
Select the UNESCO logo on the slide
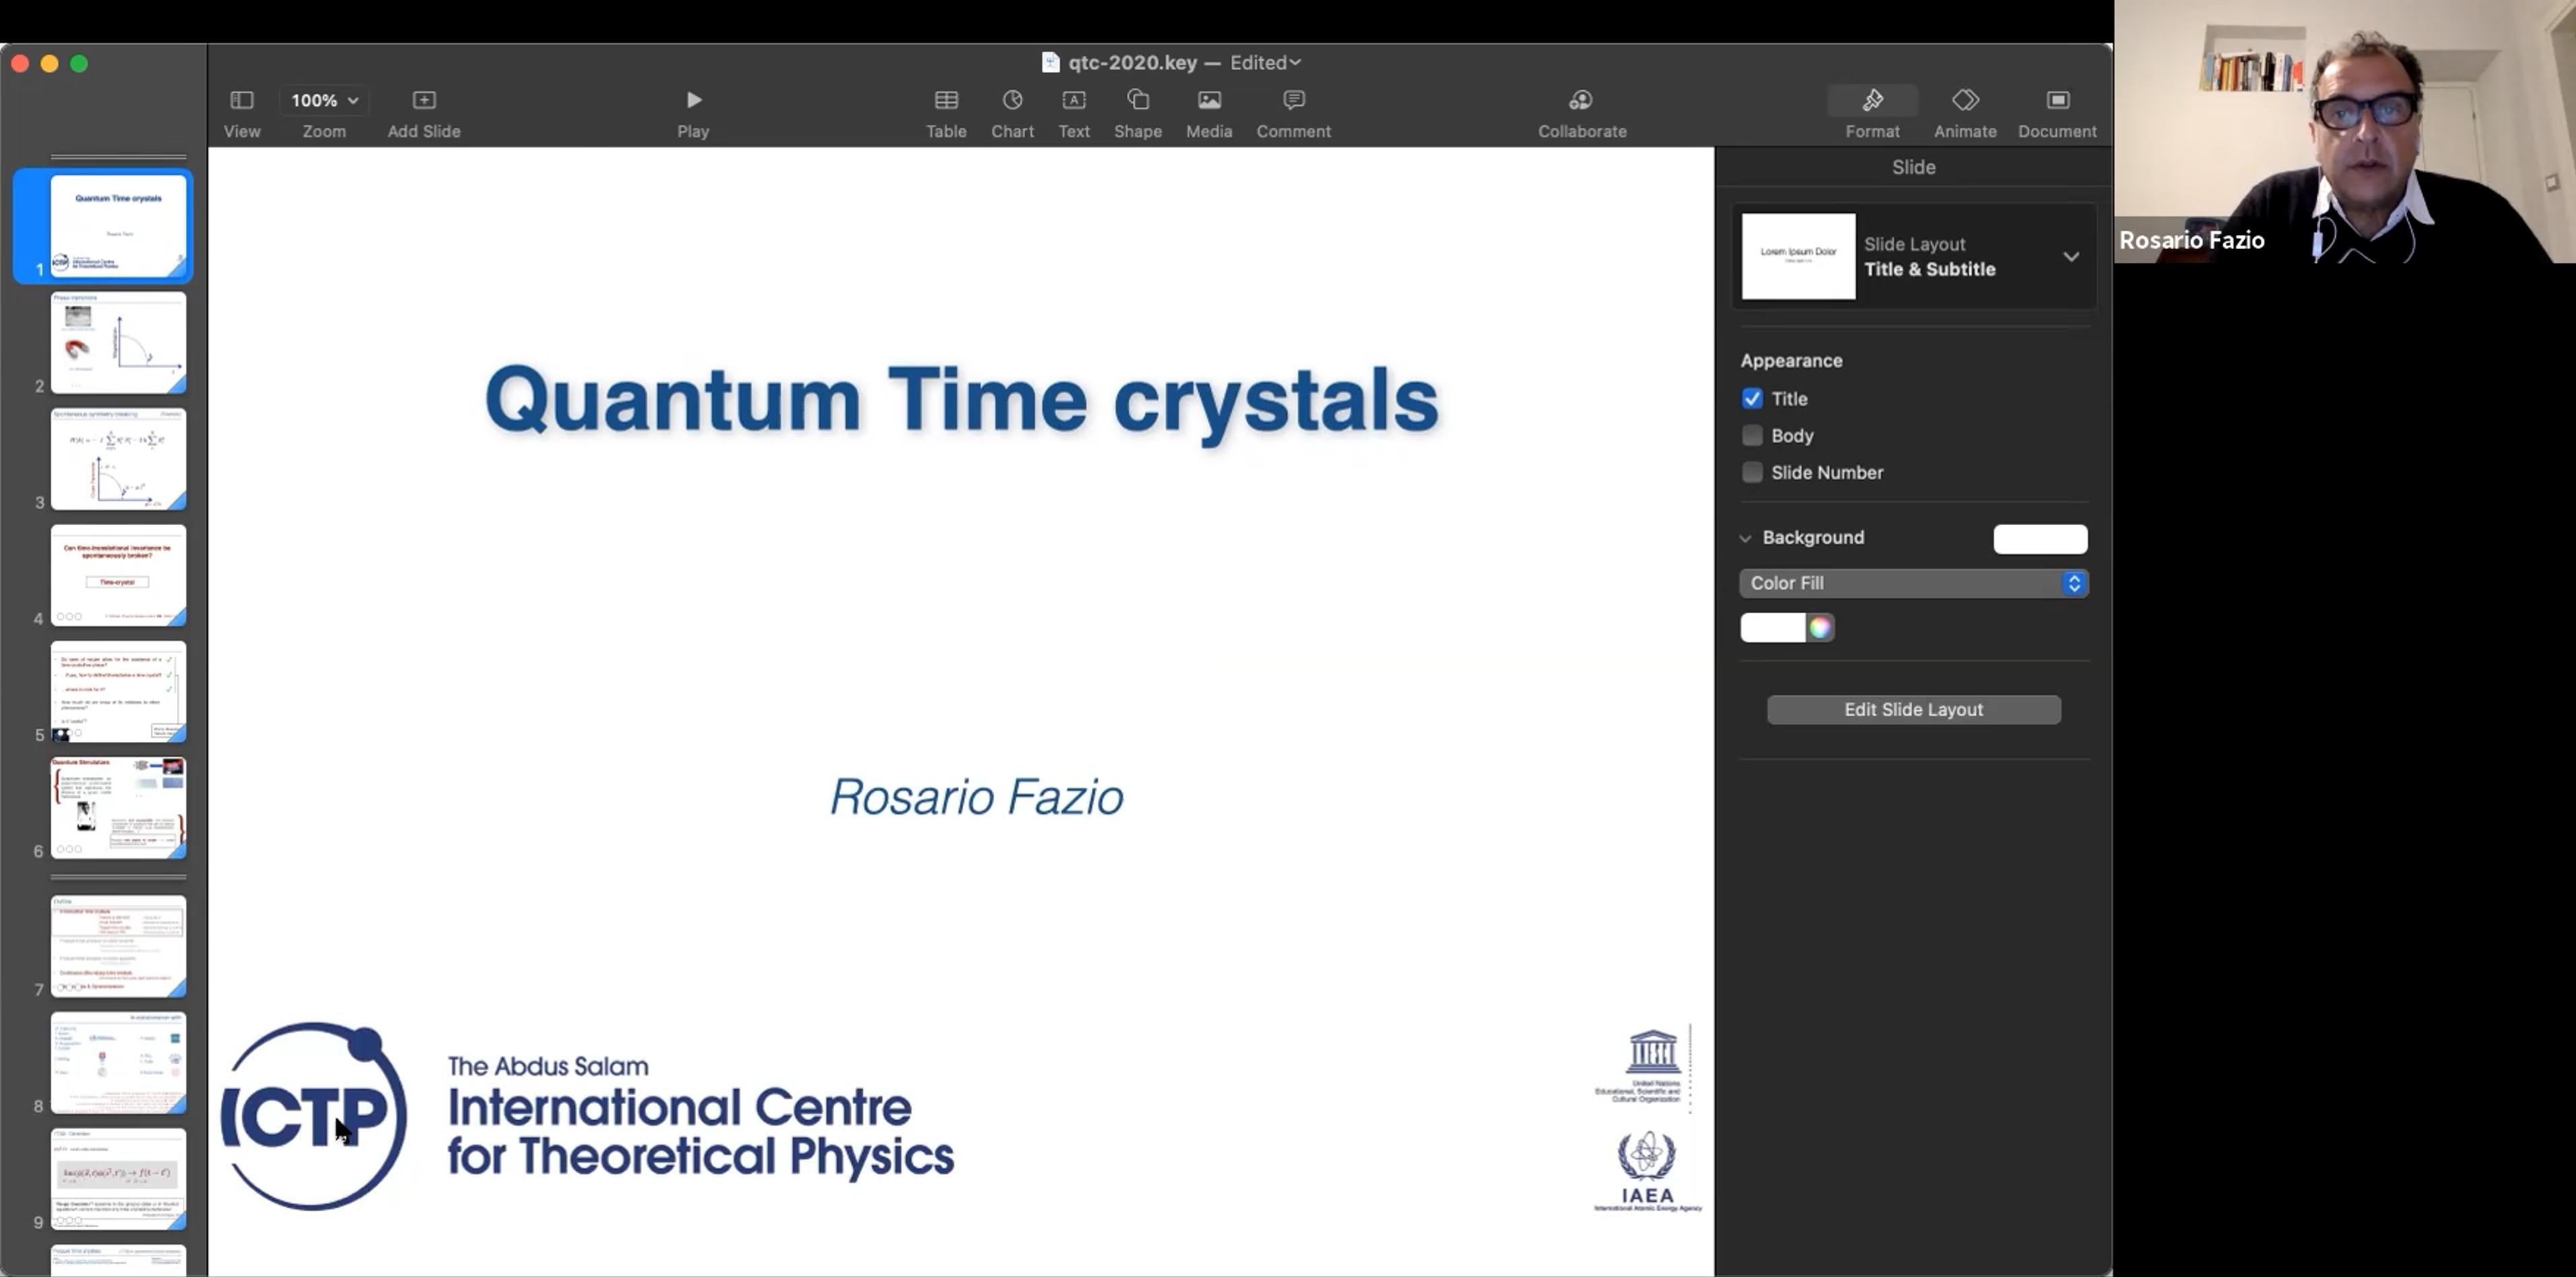tap(1643, 1066)
